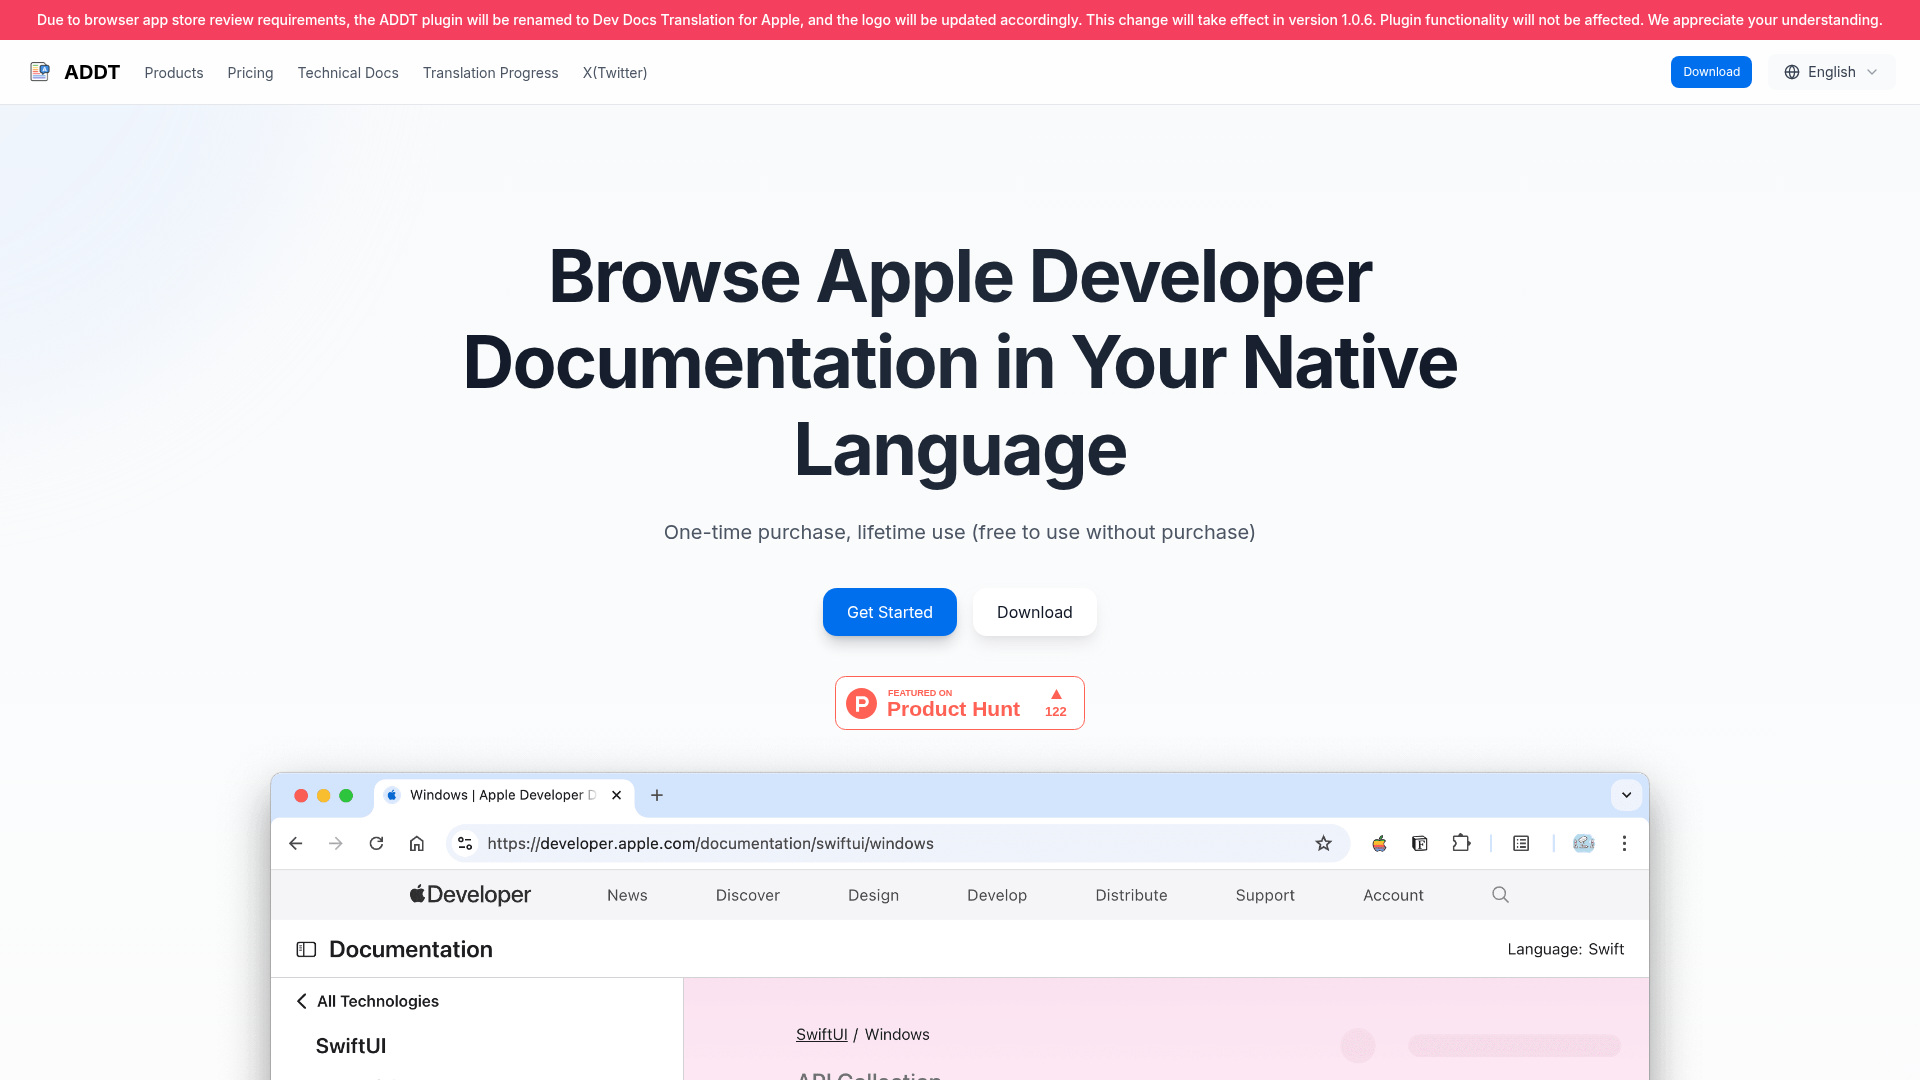Open Design in Apple Developer nav
Viewport: 1920px width, 1080px height.
coord(873,895)
